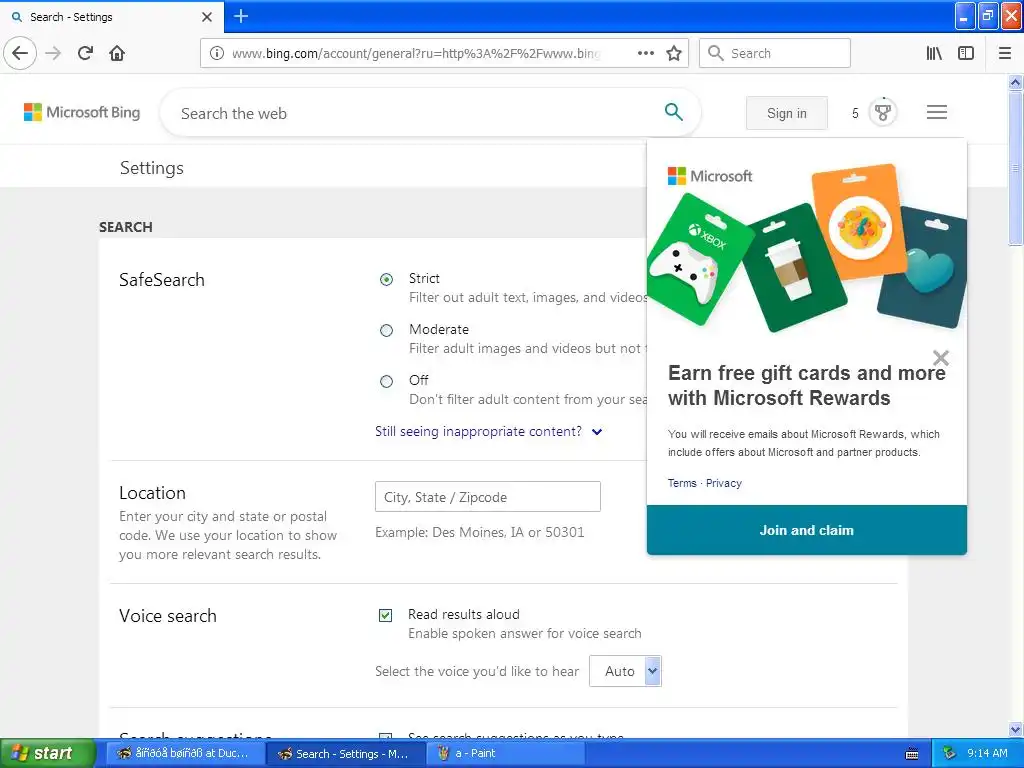Click the 9:14 AM clock
1024x768 pixels.
click(x=987, y=754)
